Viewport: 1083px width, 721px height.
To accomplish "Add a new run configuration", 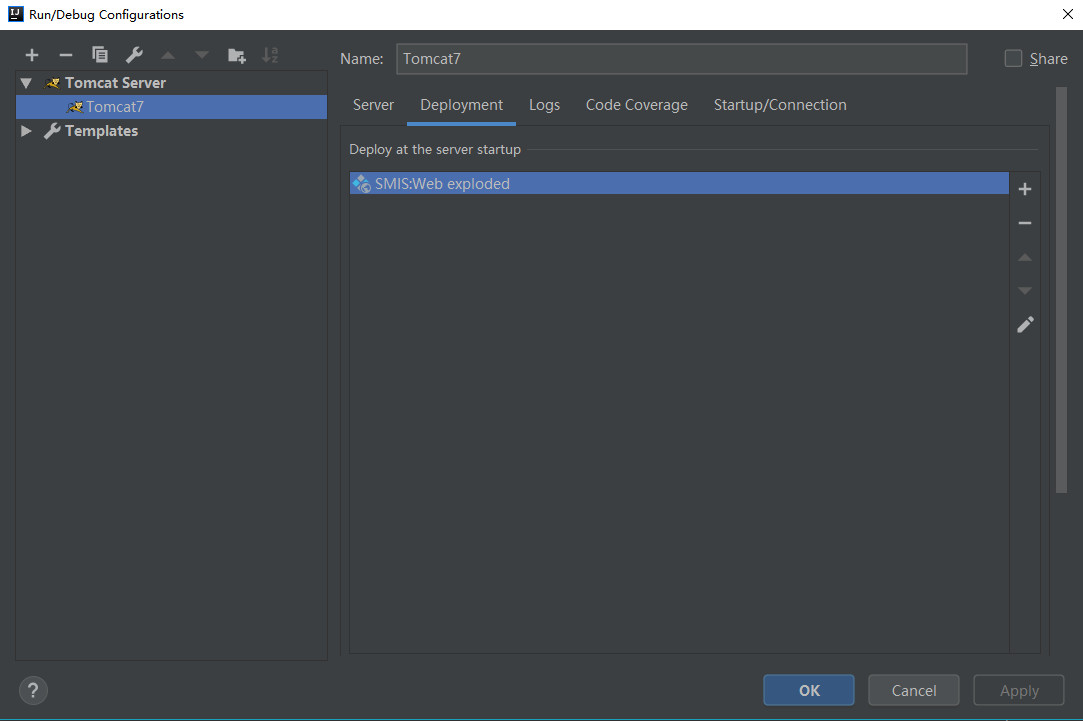I will pyautogui.click(x=32, y=55).
